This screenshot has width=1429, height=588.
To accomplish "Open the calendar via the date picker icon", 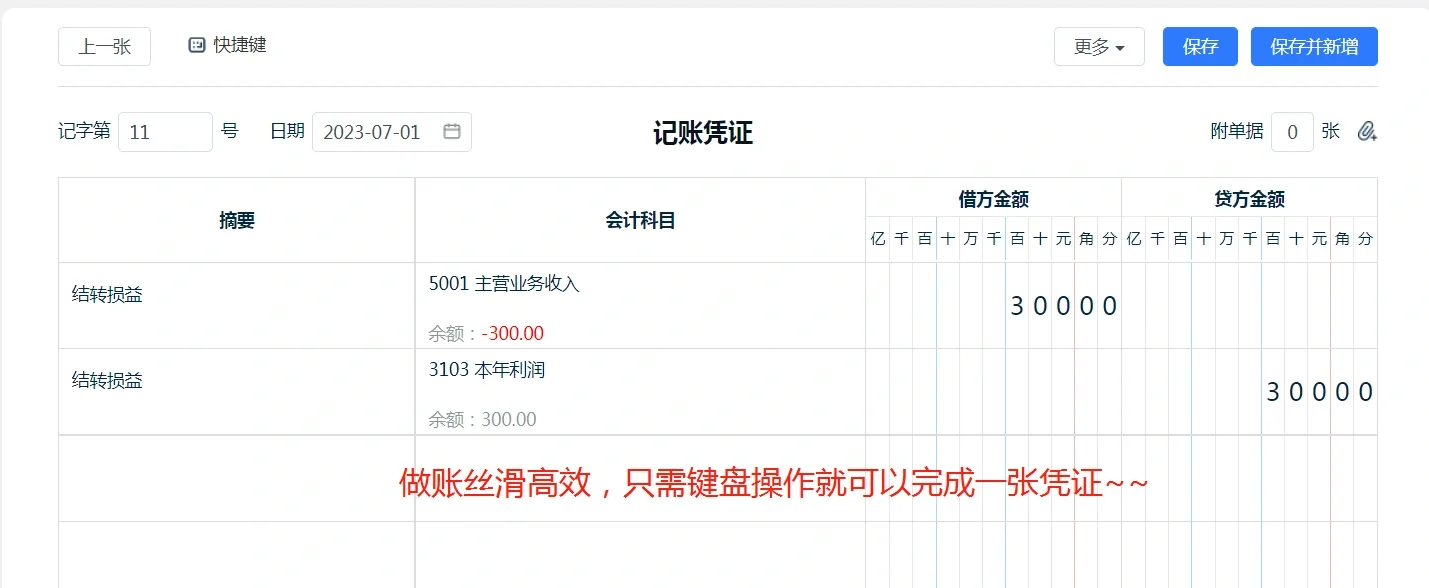I will coord(452,131).
